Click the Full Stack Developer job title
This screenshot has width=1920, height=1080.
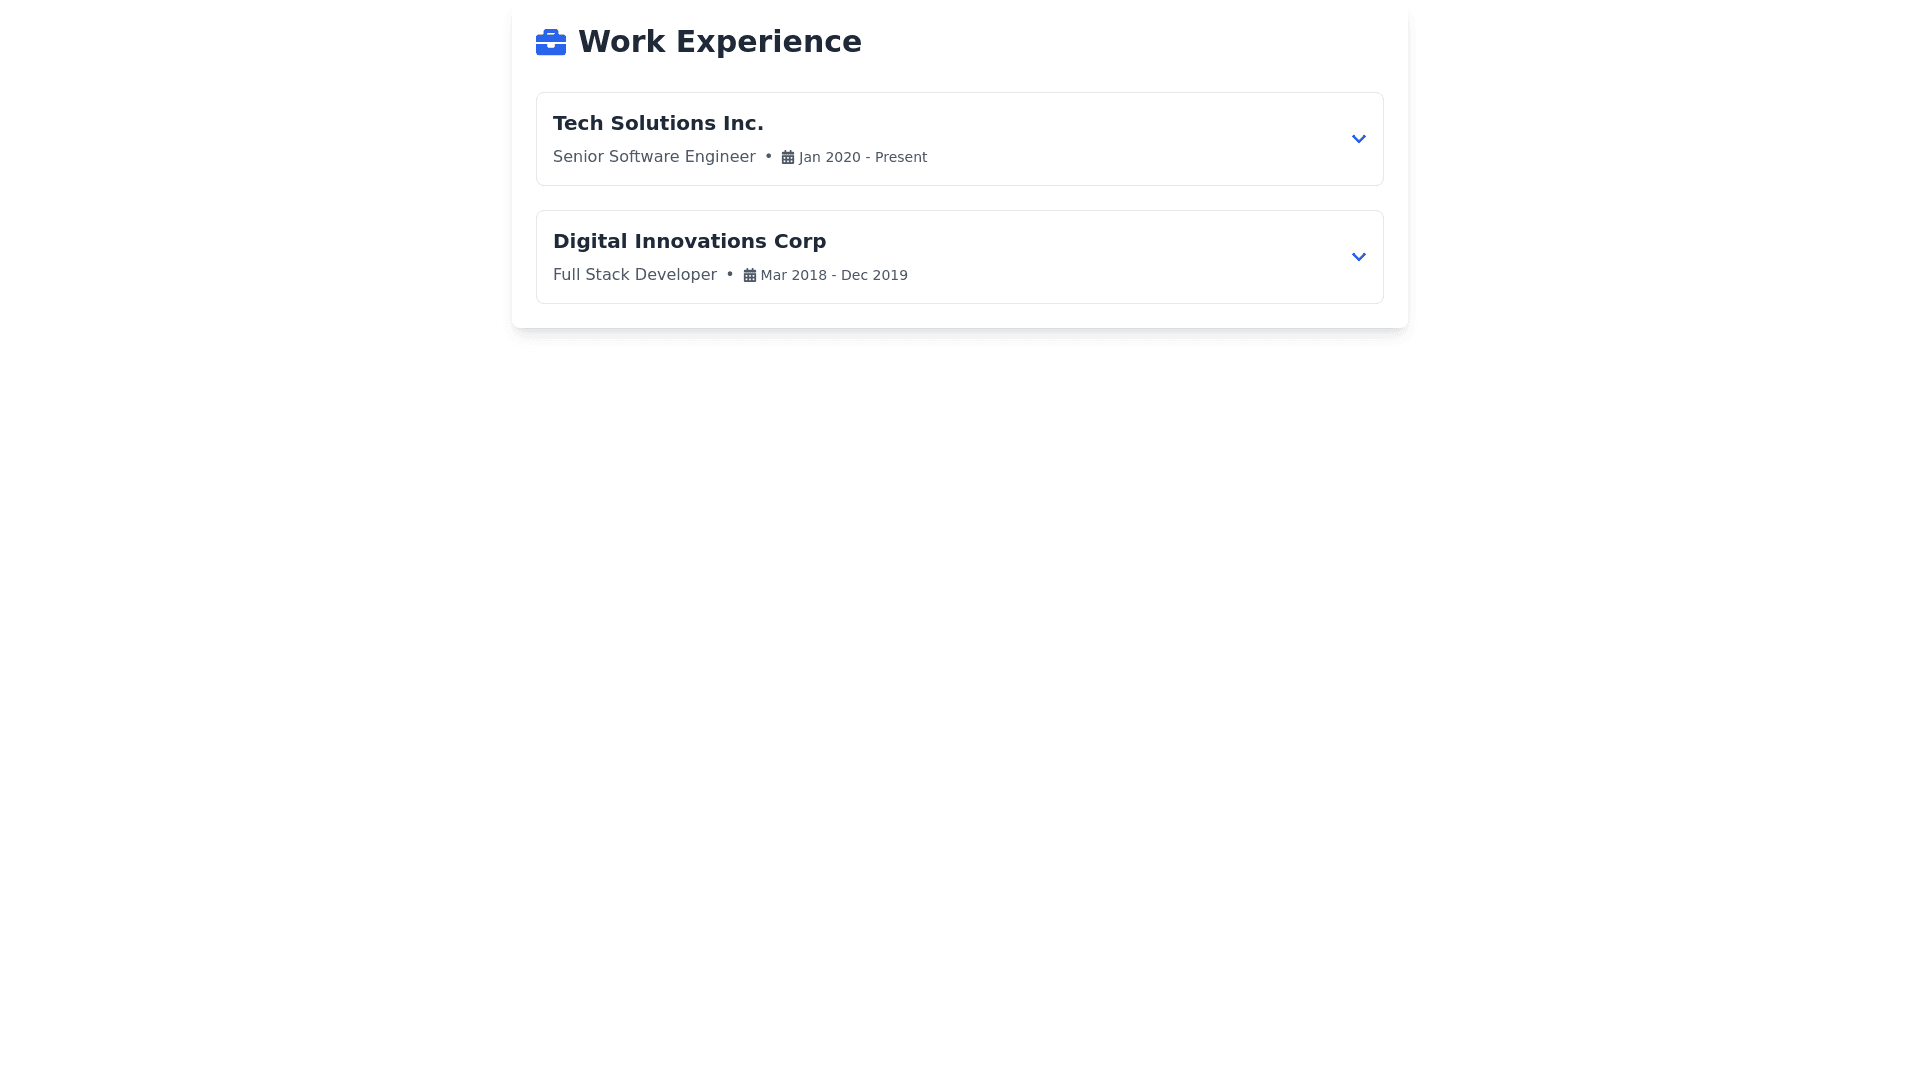(634, 275)
